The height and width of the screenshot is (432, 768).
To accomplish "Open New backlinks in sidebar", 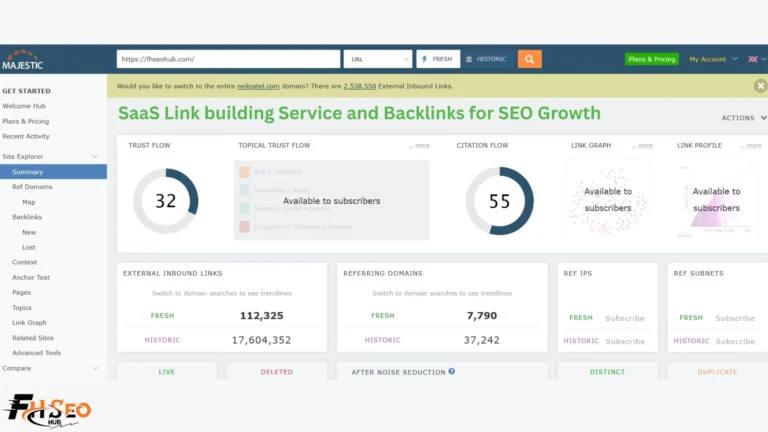I will point(29,232).
